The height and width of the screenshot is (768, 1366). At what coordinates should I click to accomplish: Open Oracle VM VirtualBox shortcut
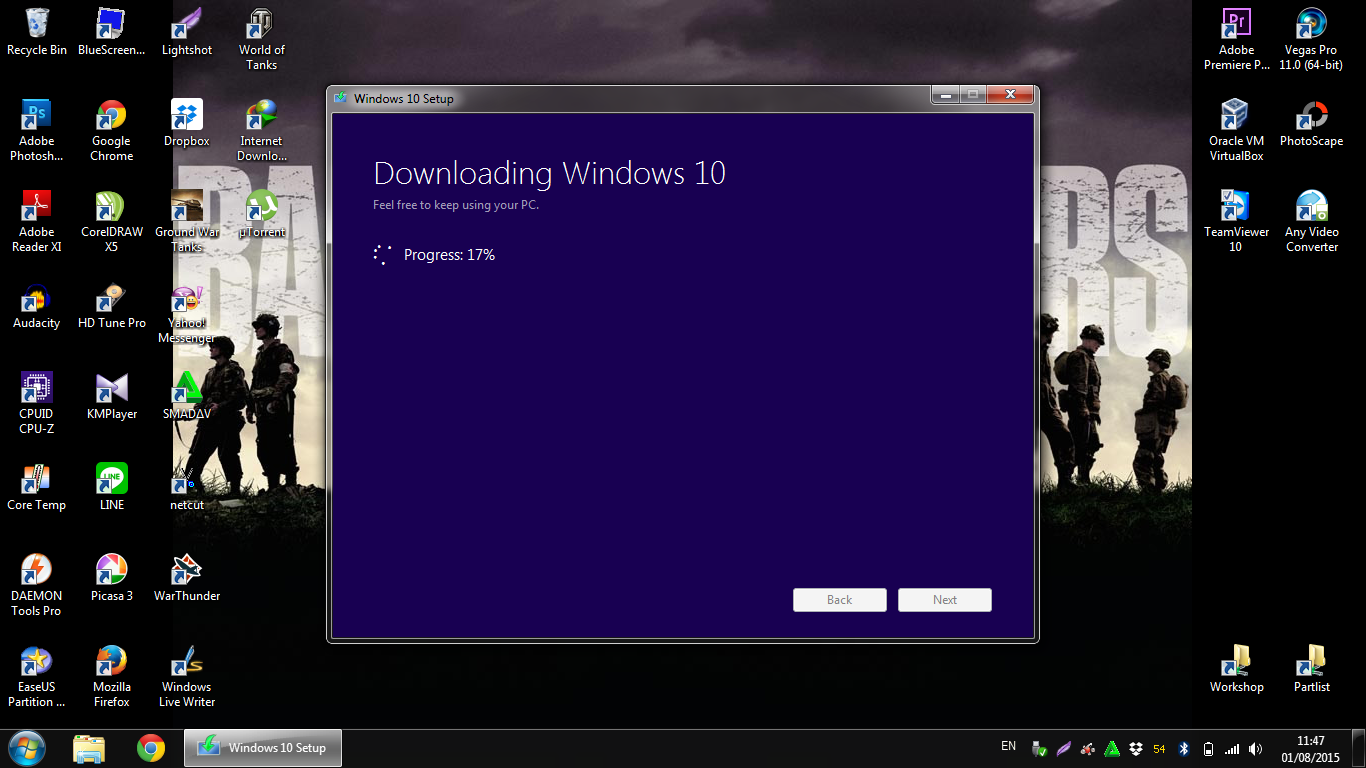[x=1237, y=130]
